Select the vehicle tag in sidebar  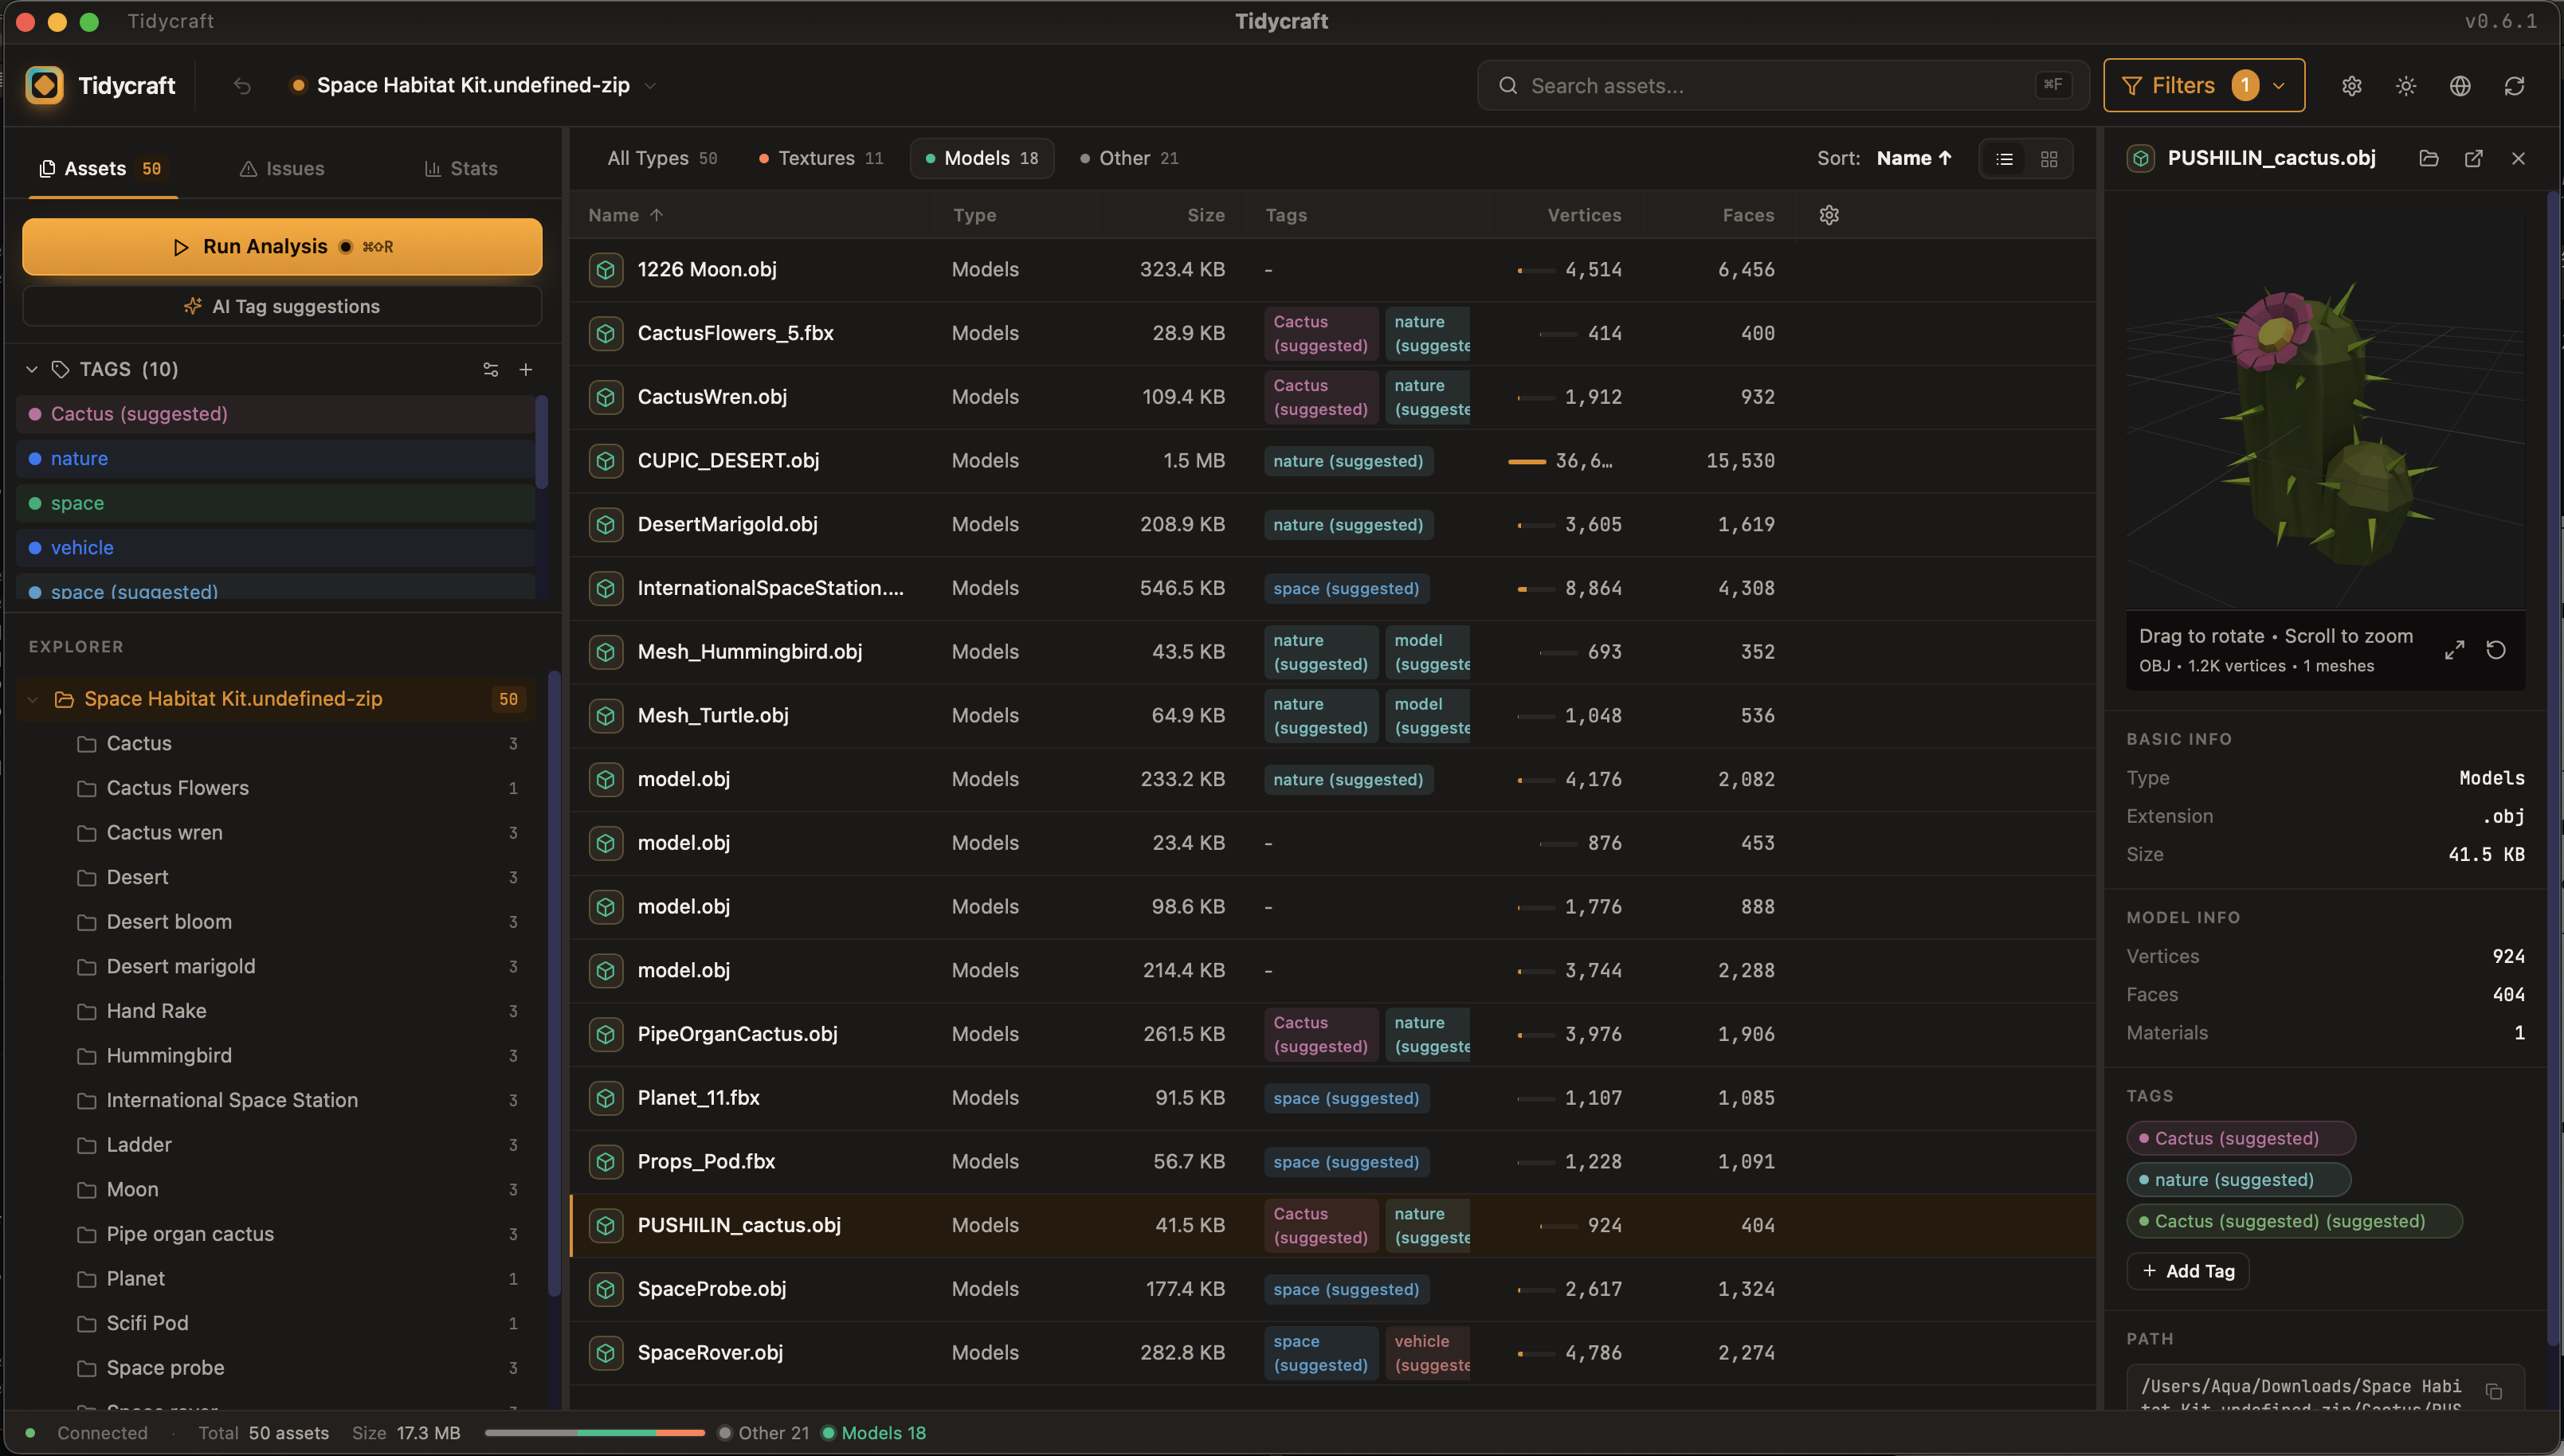point(275,548)
